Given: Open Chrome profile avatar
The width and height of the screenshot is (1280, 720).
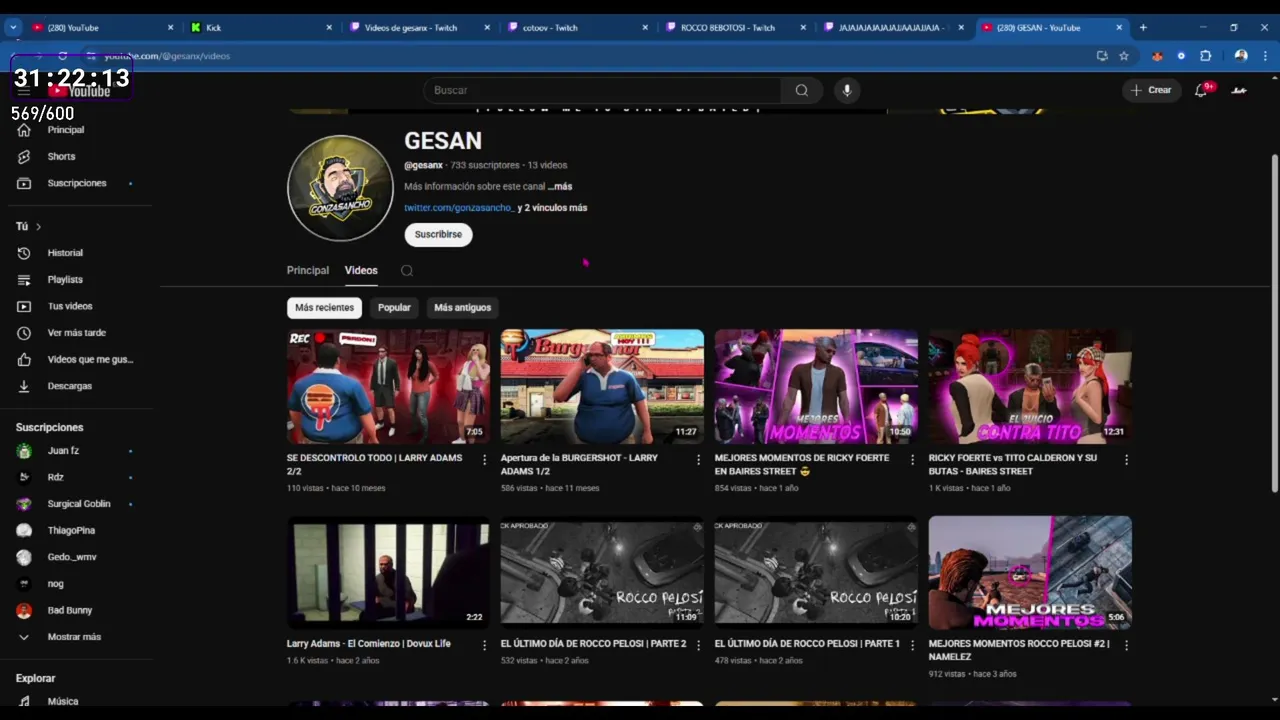Looking at the screenshot, I should (x=1241, y=56).
